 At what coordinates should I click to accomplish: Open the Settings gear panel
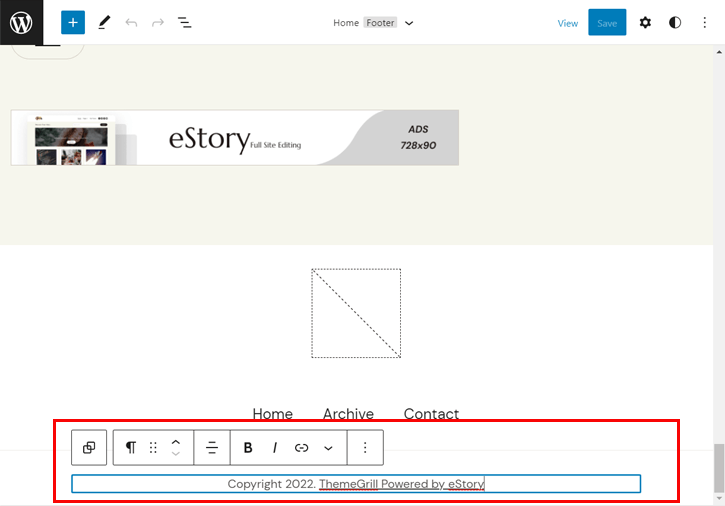click(645, 22)
